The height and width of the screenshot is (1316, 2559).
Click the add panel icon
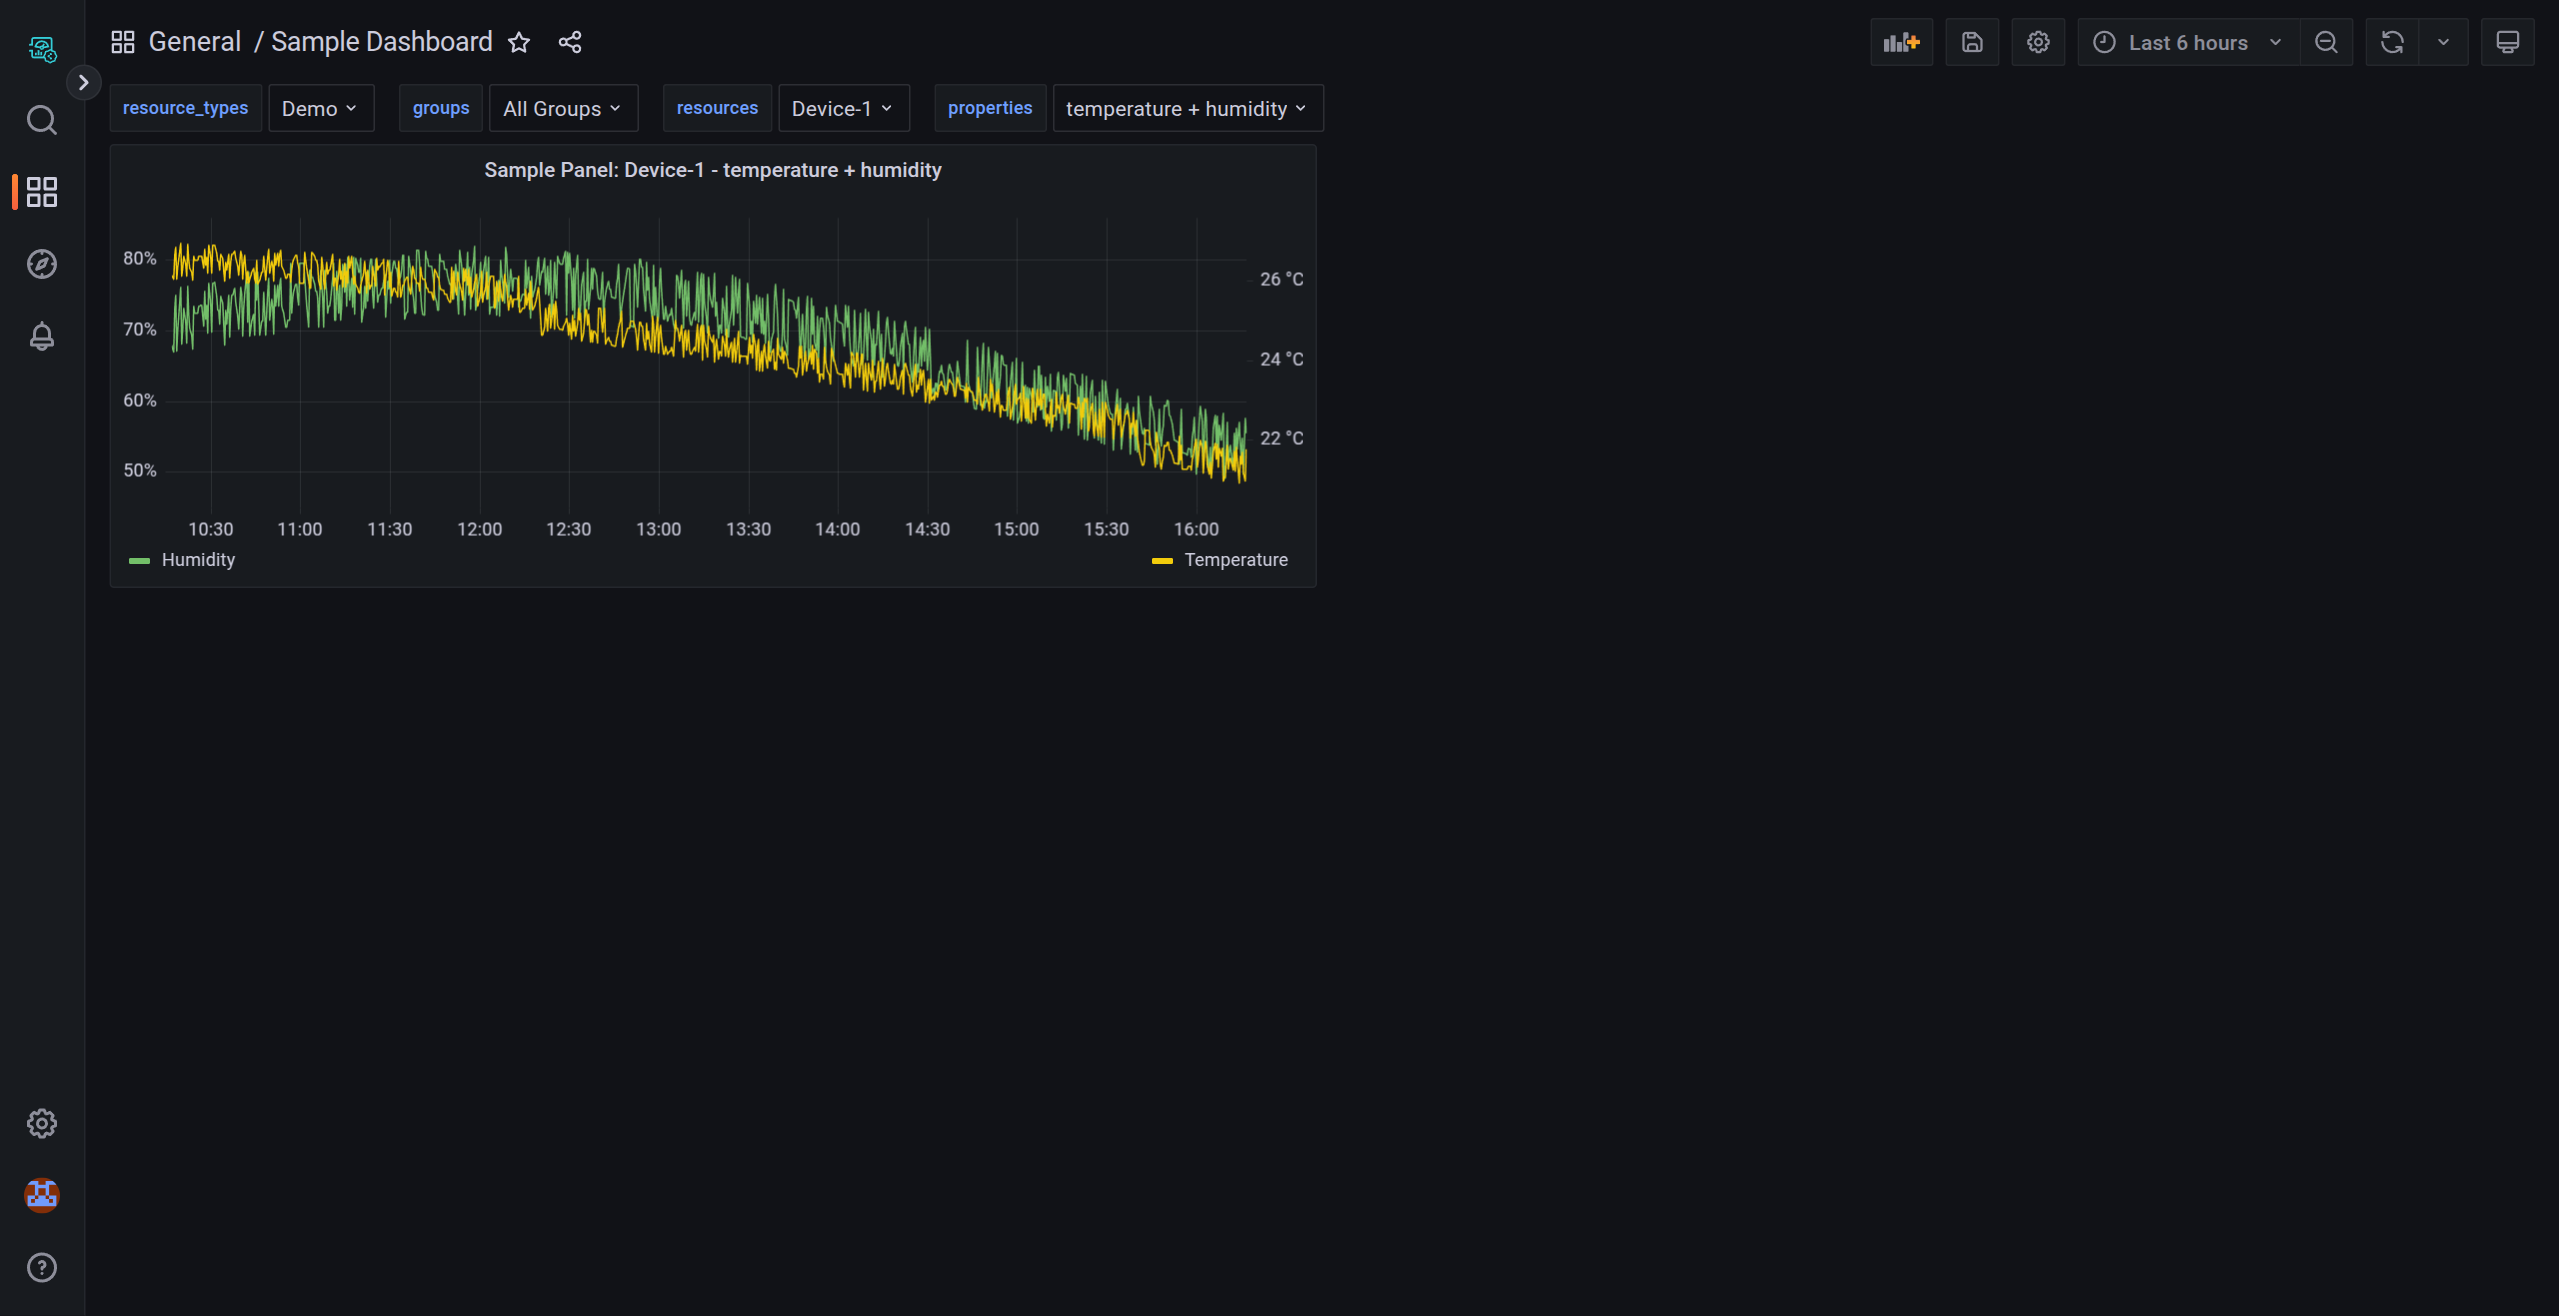point(1899,42)
